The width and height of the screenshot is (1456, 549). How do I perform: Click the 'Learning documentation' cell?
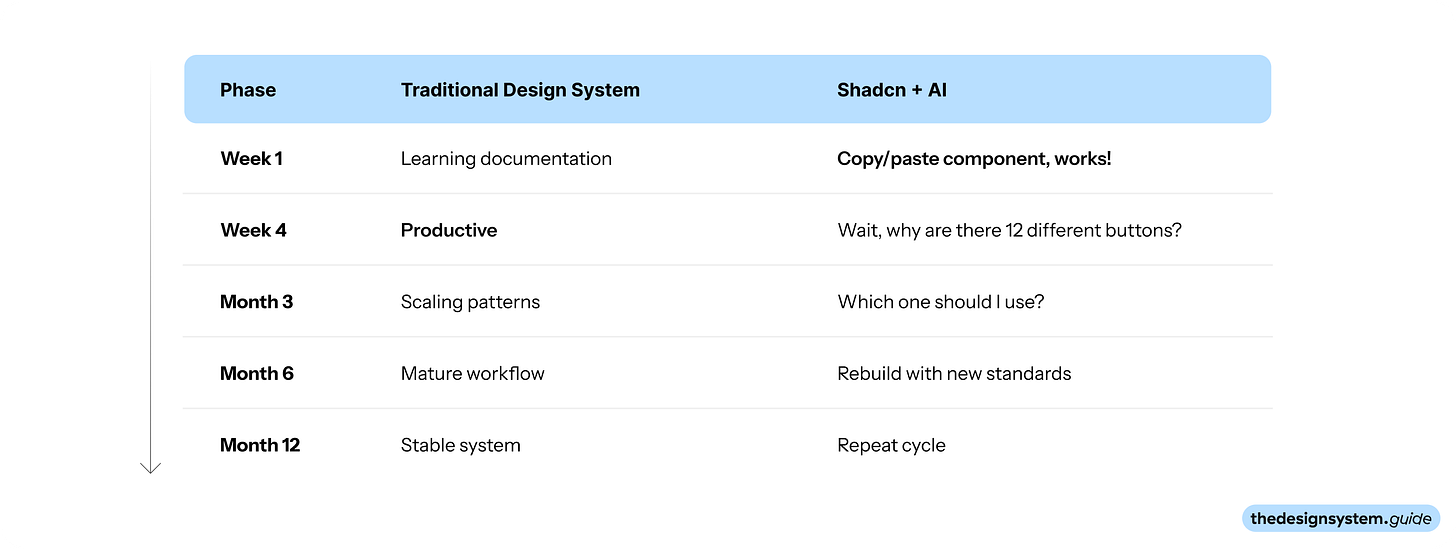coord(506,158)
